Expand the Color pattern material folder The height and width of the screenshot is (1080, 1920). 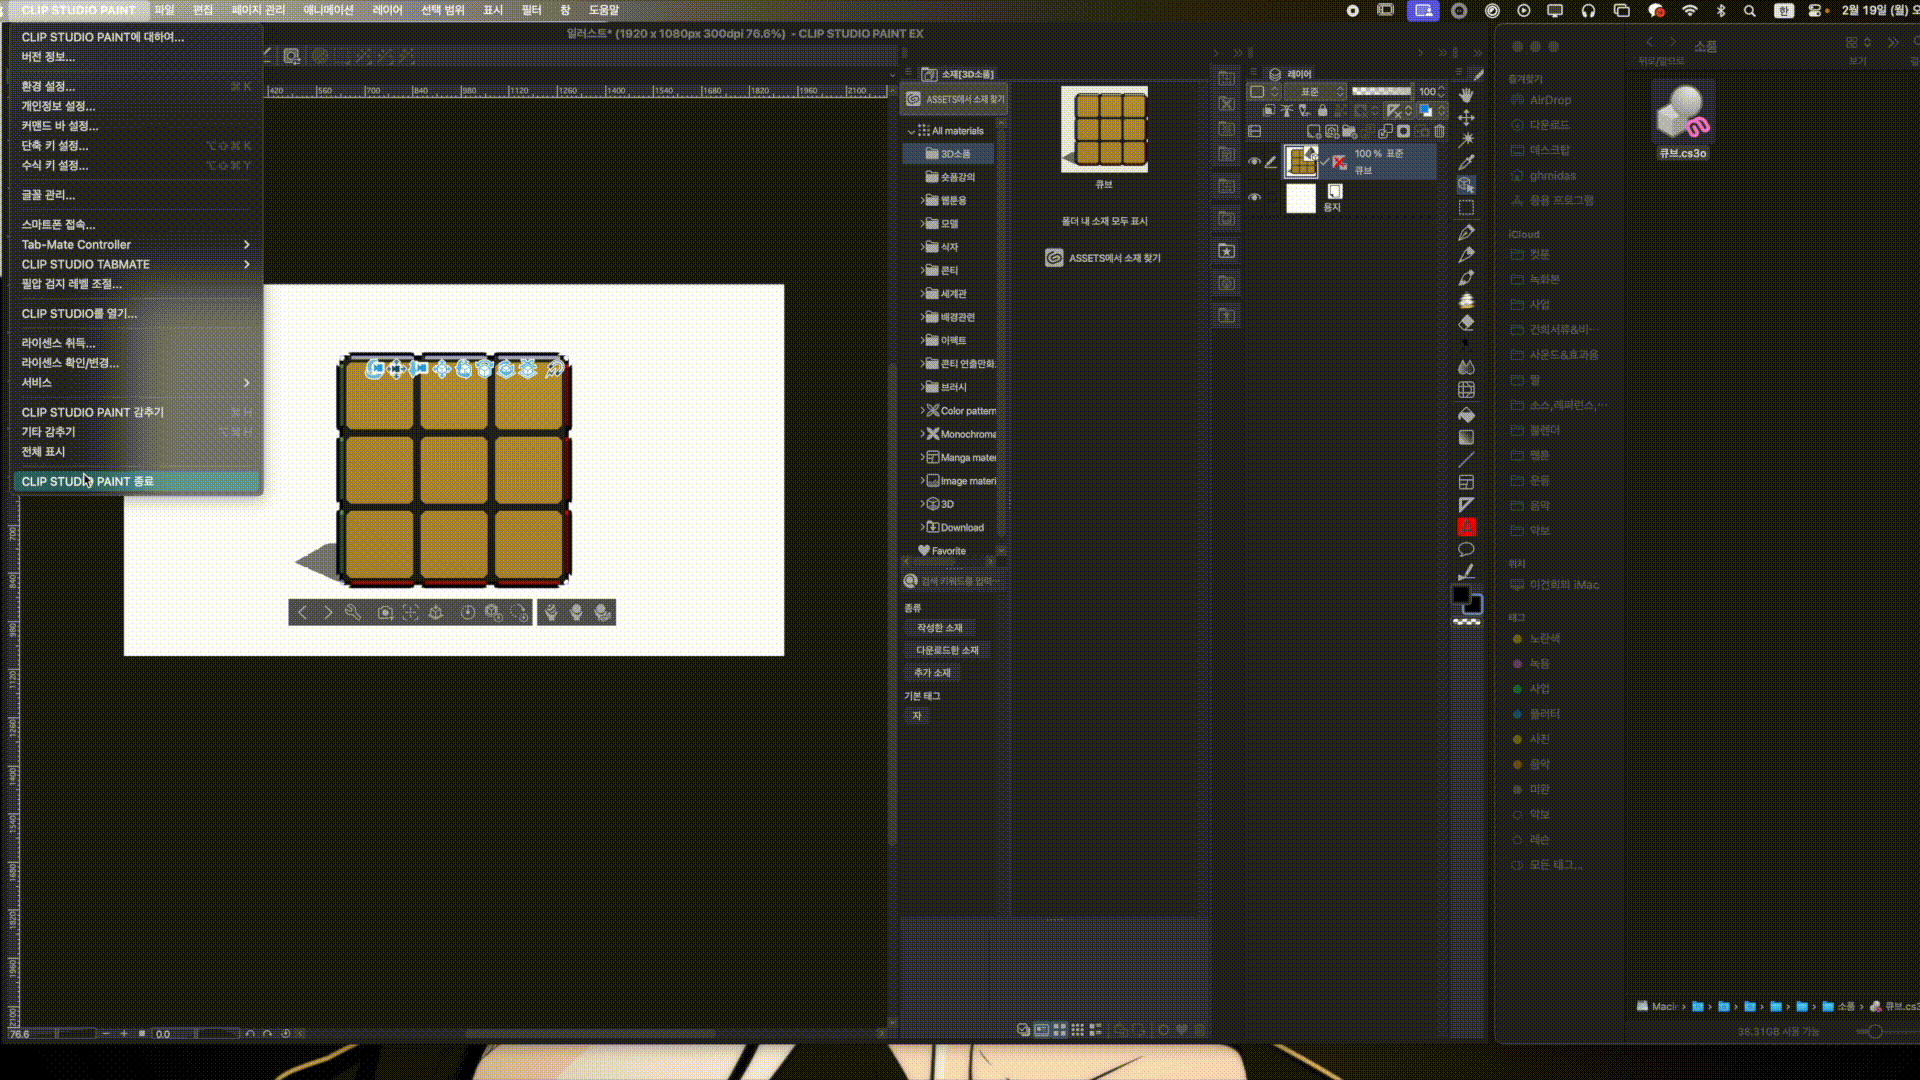922,411
